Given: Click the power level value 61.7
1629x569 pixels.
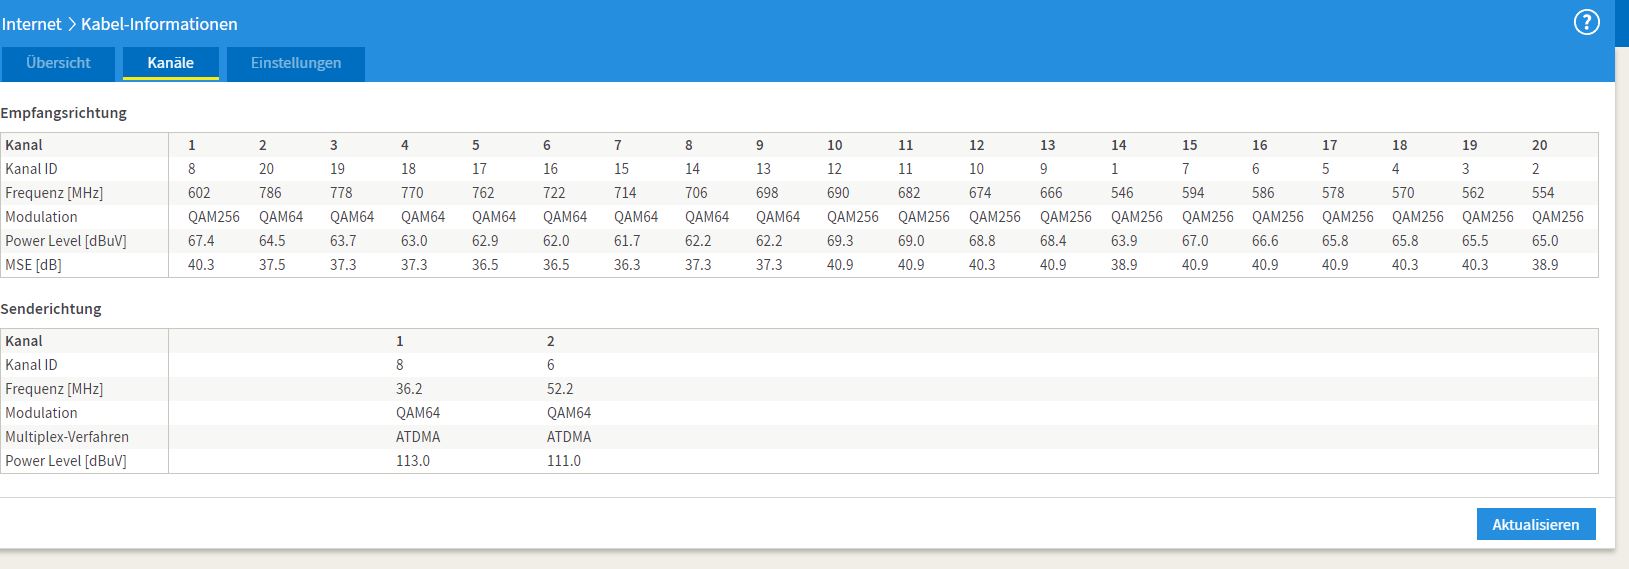Looking at the screenshot, I should [x=627, y=241].
